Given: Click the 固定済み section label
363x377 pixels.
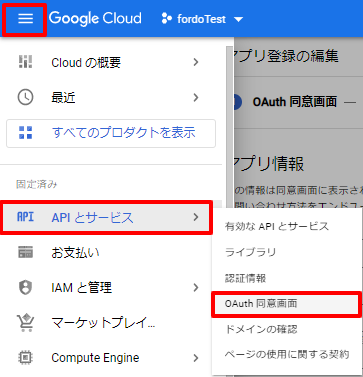Looking at the screenshot, I should tap(37, 184).
